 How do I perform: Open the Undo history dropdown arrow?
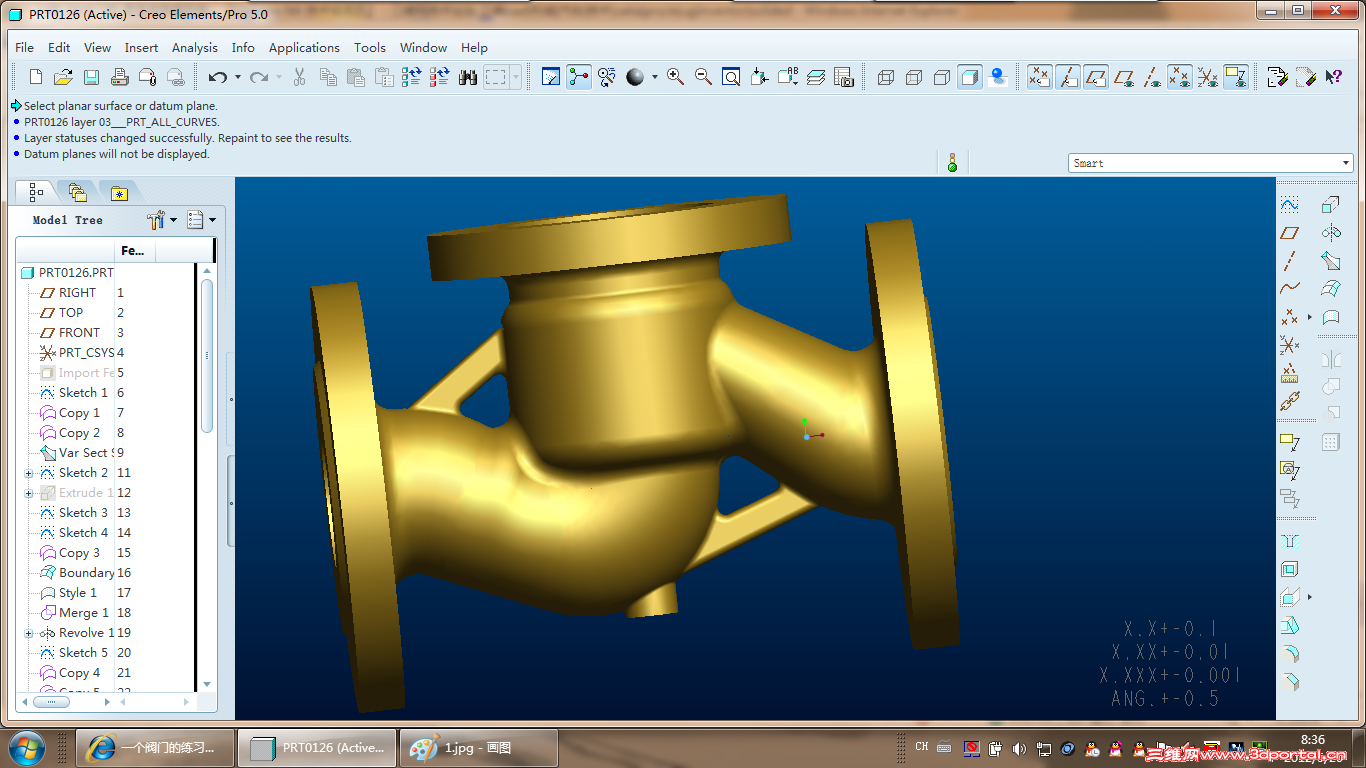[239, 77]
